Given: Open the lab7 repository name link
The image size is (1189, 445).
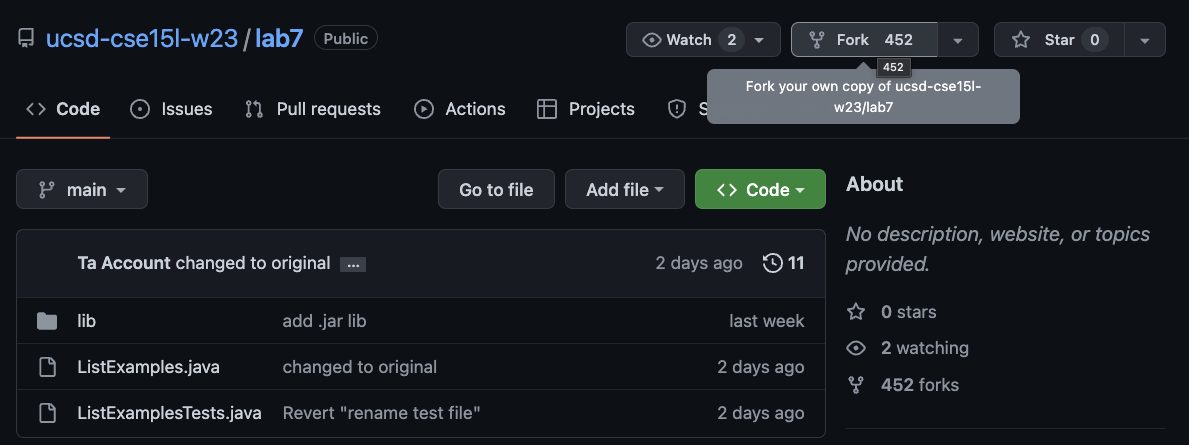Looking at the screenshot, I should [279, 39].
